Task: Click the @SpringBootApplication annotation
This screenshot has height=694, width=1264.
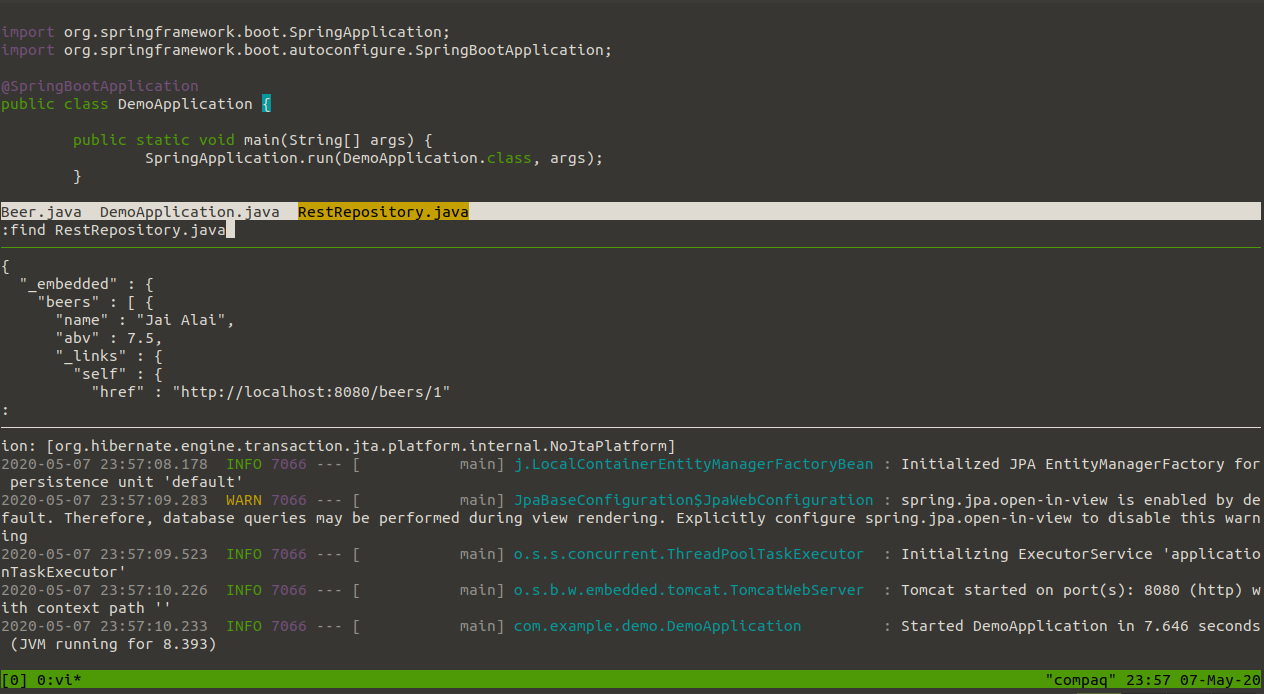Action: pos(100,86)
